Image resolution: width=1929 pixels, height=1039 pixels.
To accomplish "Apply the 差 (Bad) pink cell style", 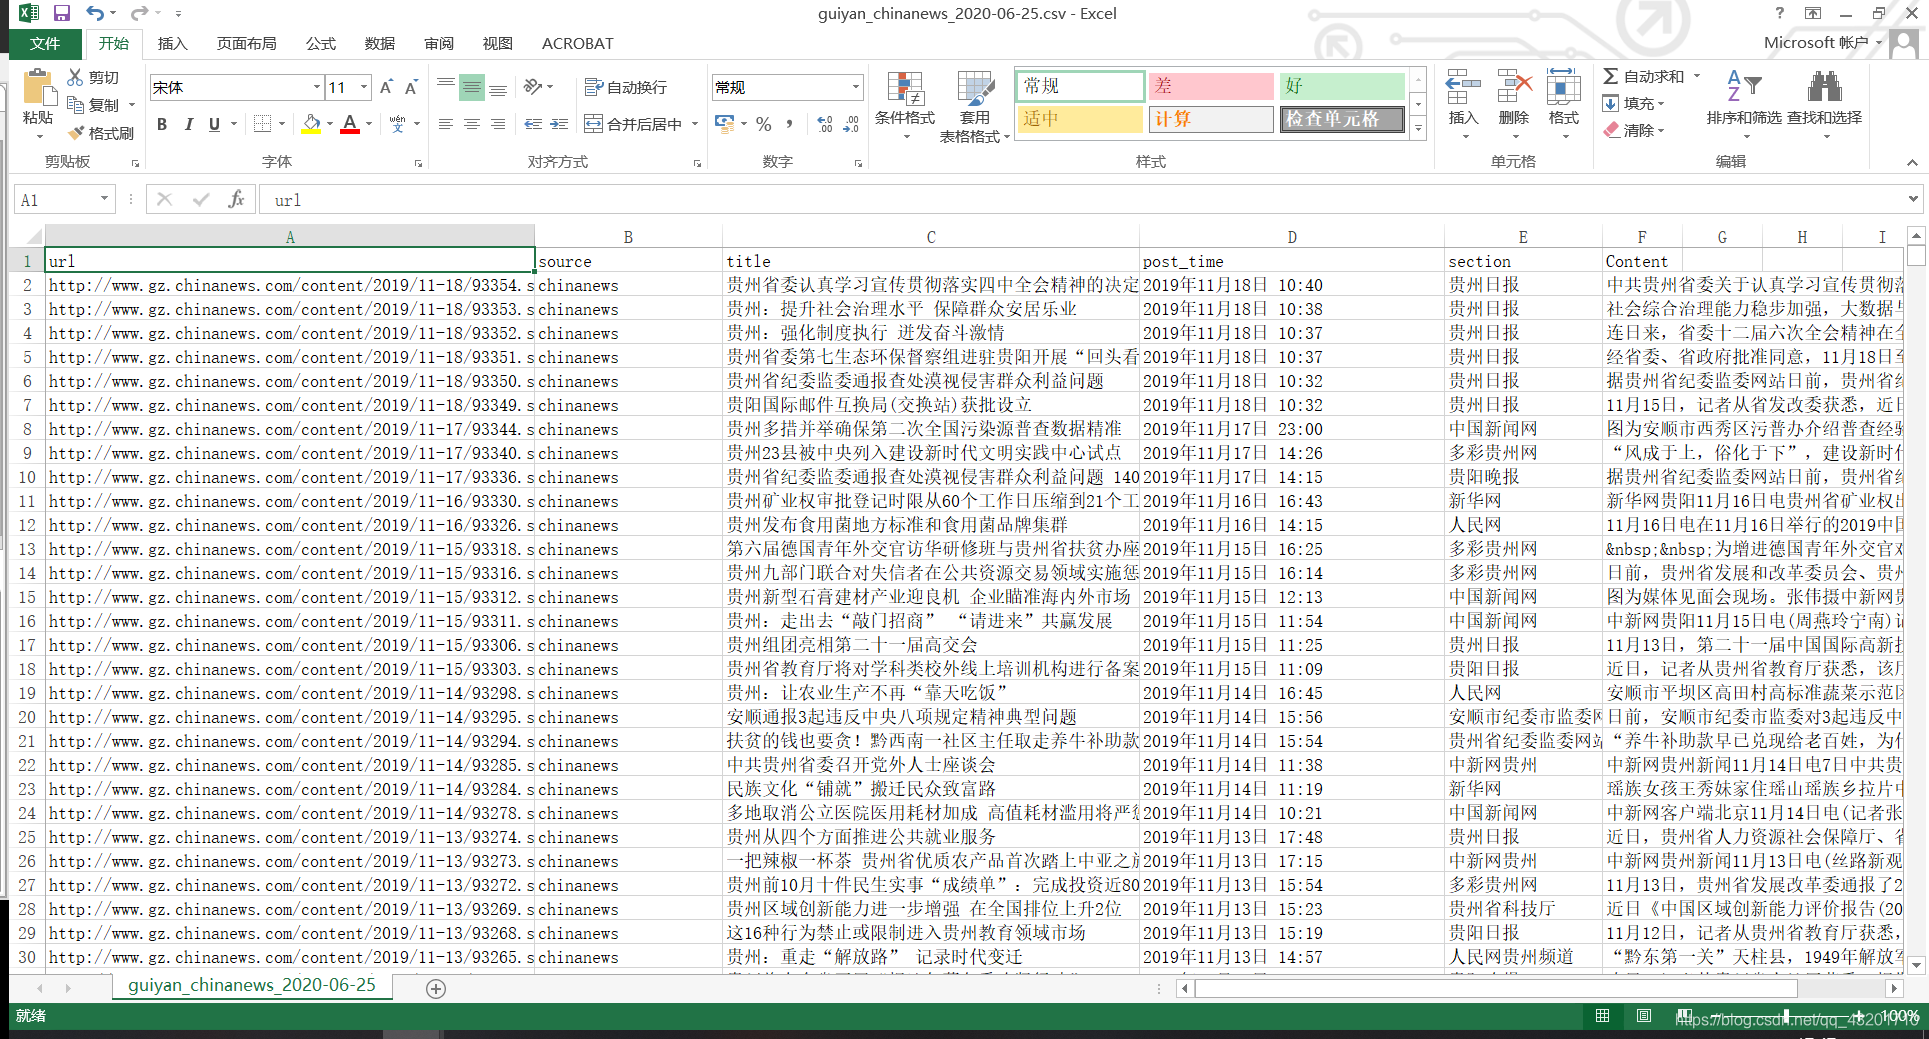I will tap(1211, 86).
